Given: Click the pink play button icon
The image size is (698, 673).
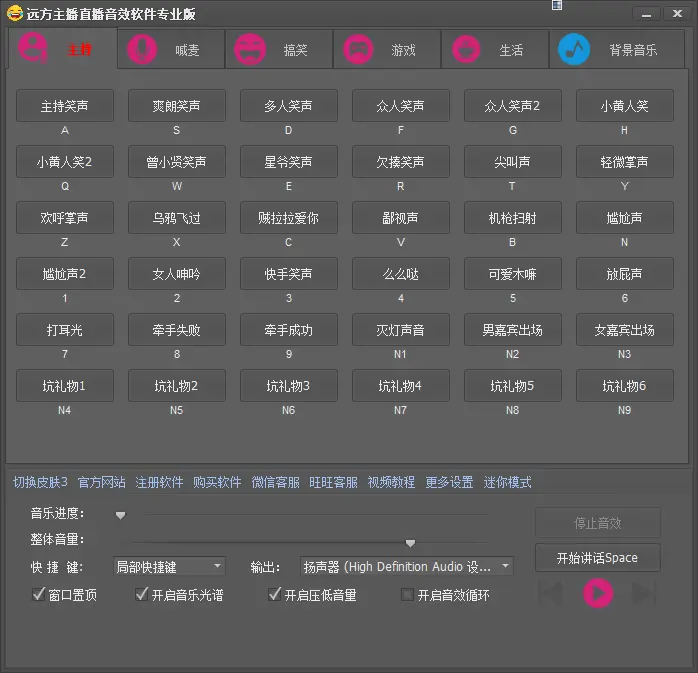Looking at the screenshot, I should (597, 593).
